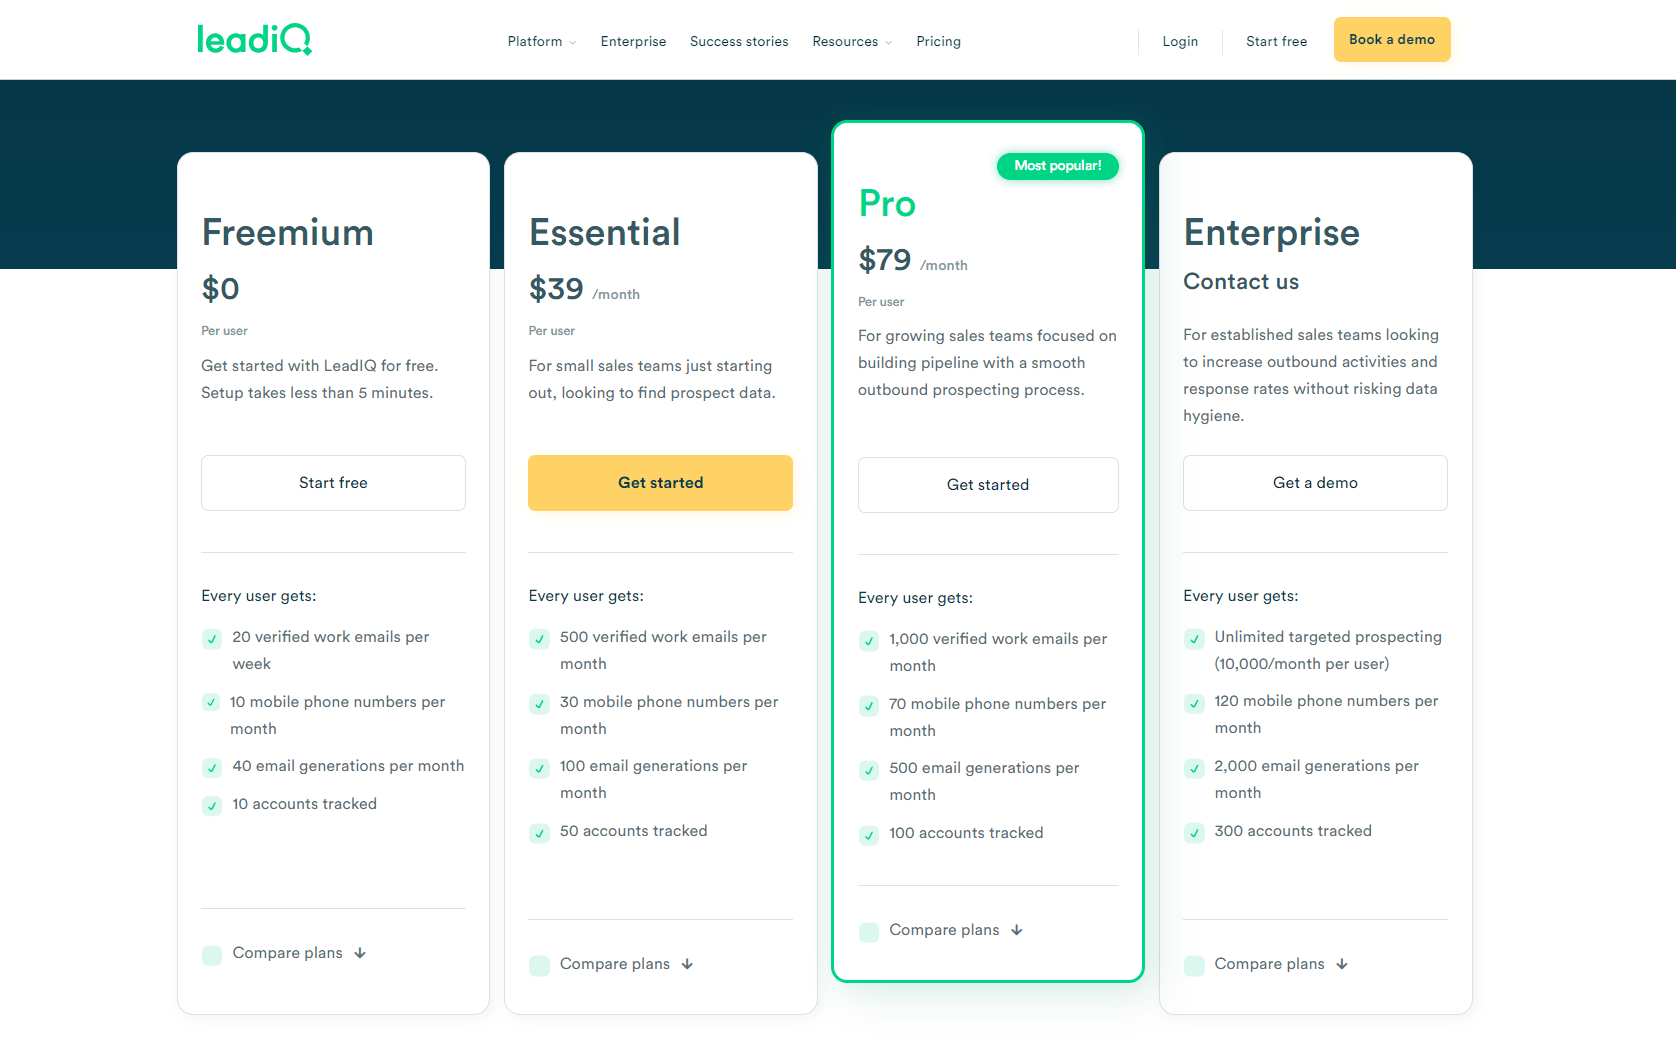Click checkmark beside 120 mobile phone numbers
The height and width of the screenshot is (1052, 1676).
1194,703
